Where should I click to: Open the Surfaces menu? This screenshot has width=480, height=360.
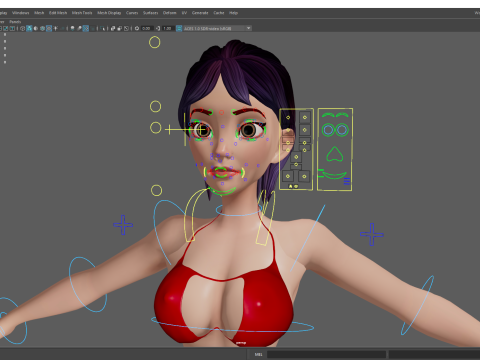151,13
